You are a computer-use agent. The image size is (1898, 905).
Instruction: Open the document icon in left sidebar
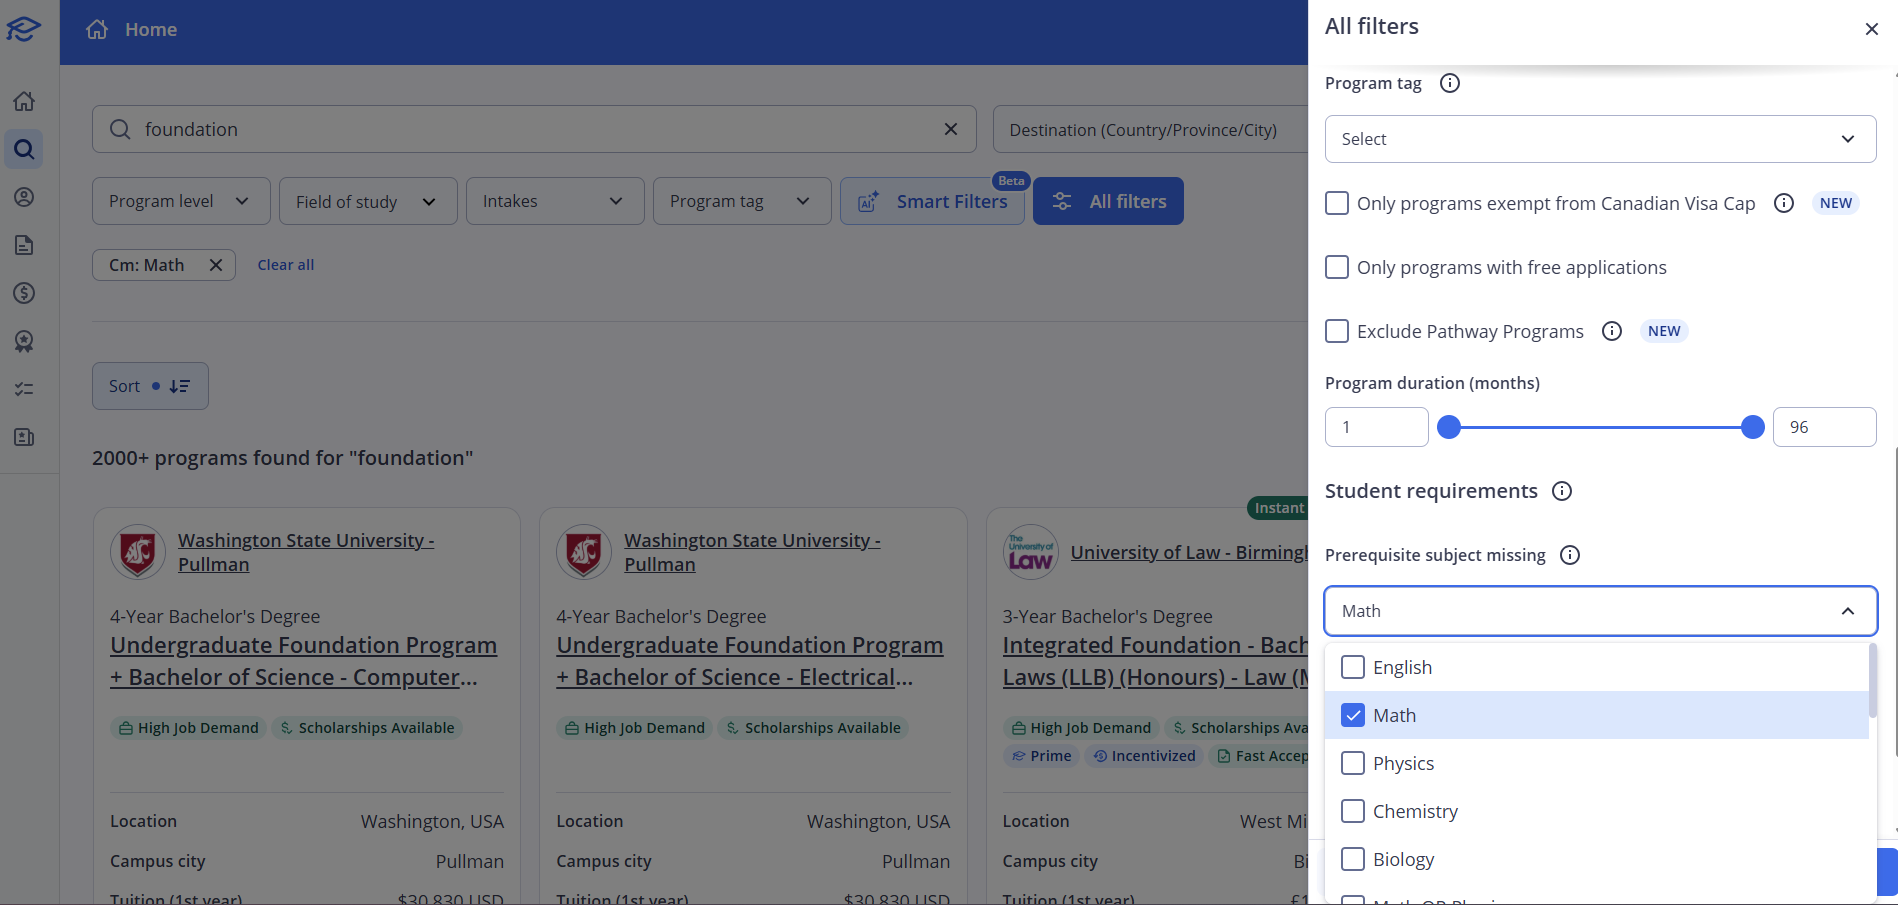24,245
